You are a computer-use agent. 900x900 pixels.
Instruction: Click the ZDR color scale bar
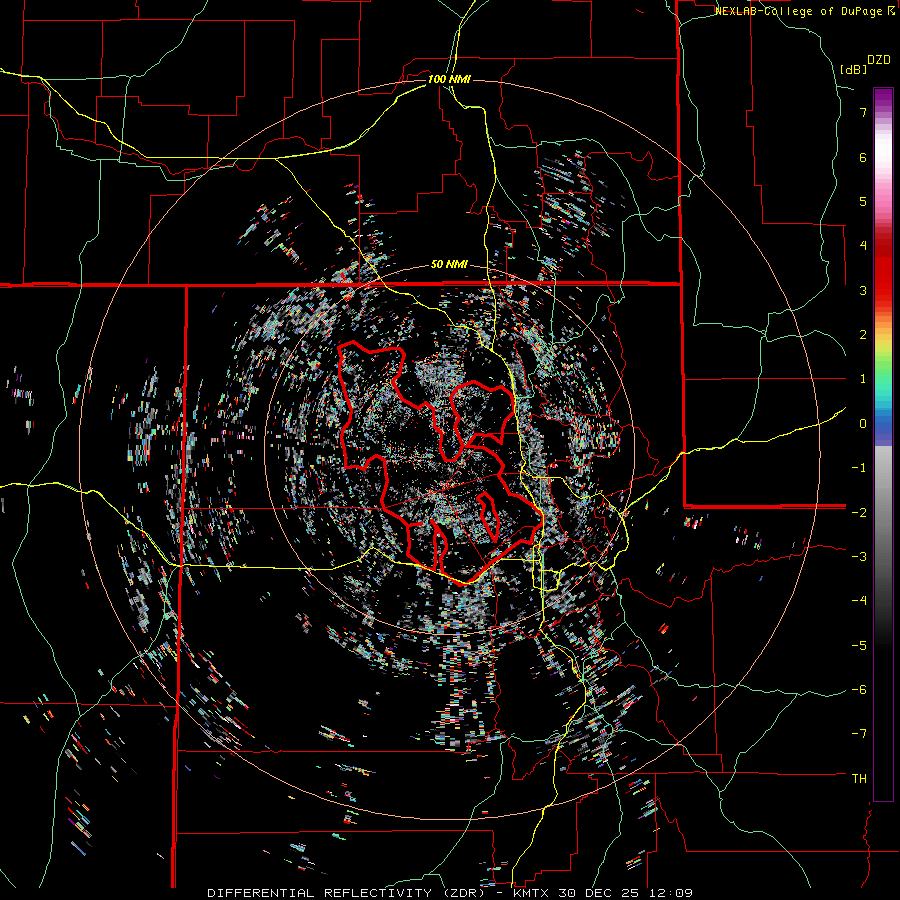click(883, 444)
